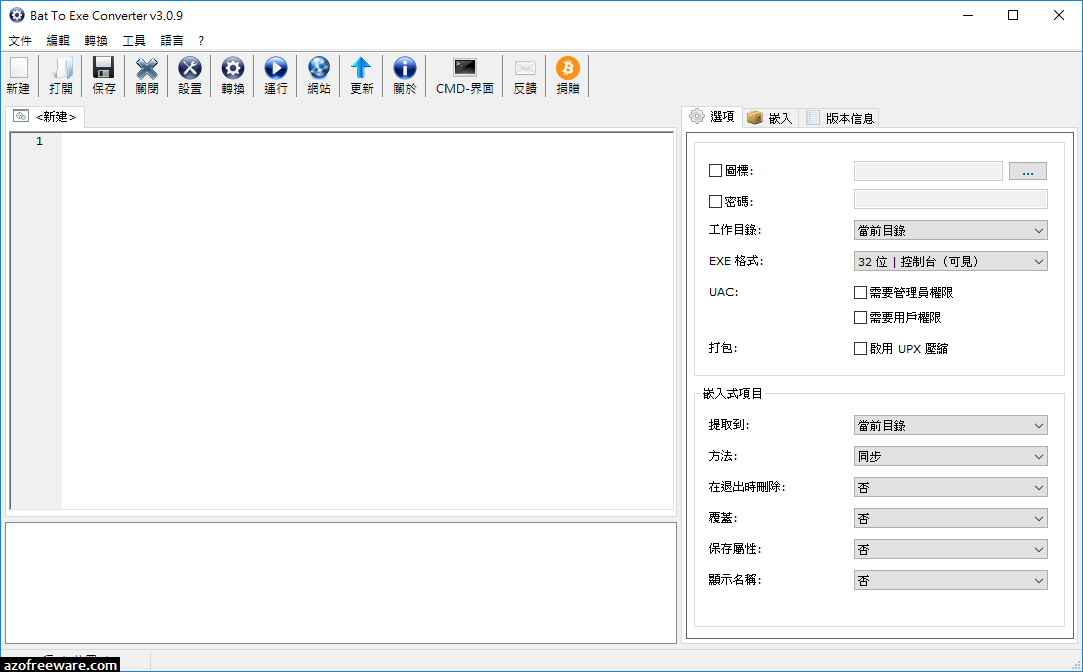Open the ? help menu
Screen dimensions: 1083x672
point(201,41)
